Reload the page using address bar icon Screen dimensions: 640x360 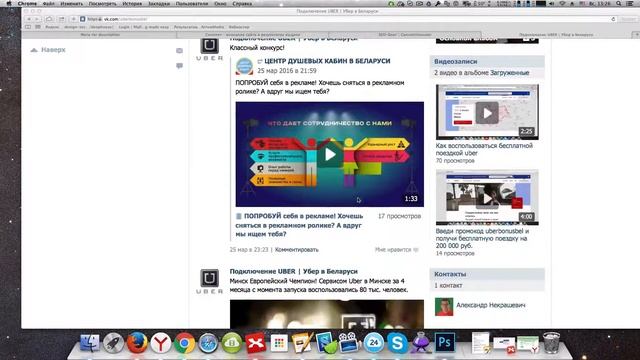click(613, 19)
